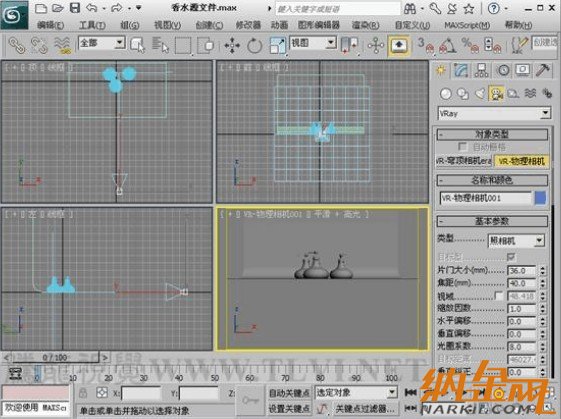The width and height of the screenshot is (561, 419).
Task: Click the 自动关键点 auto key button
Action: (x=289, y=393)
